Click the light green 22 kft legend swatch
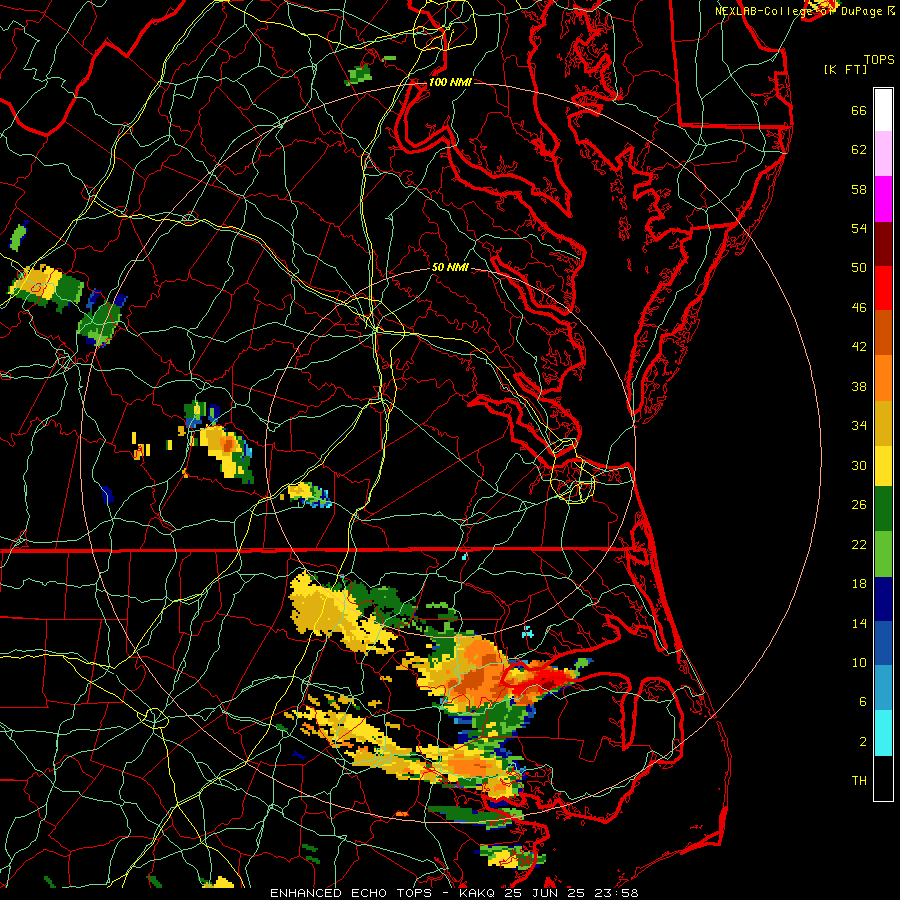900x900 pixels. [883, 554]
